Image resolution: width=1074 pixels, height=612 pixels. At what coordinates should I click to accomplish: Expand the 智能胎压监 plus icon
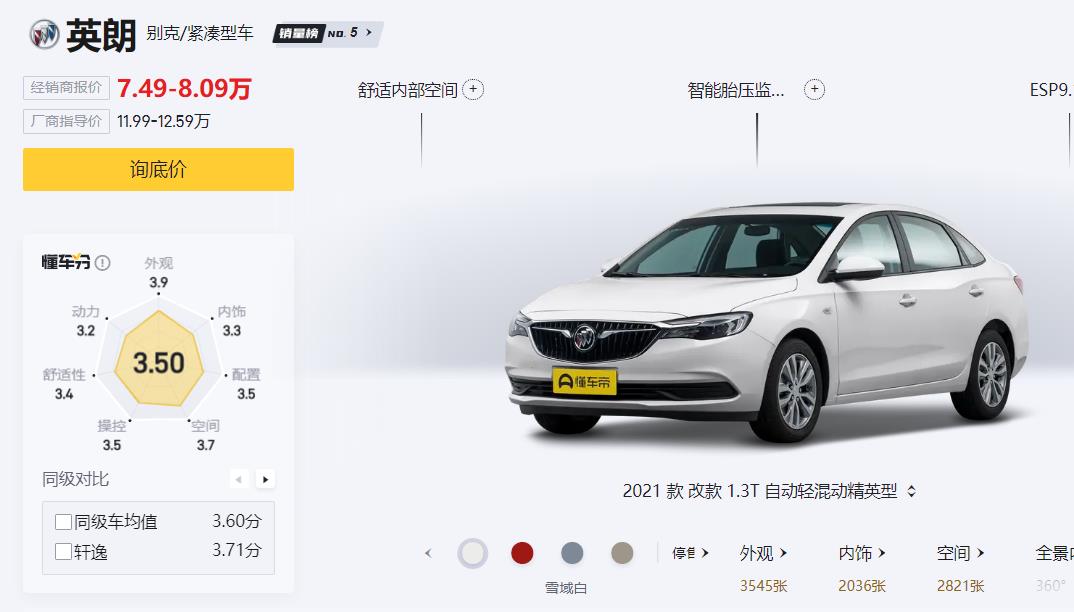pyautogui.click(x=814, y=89)
